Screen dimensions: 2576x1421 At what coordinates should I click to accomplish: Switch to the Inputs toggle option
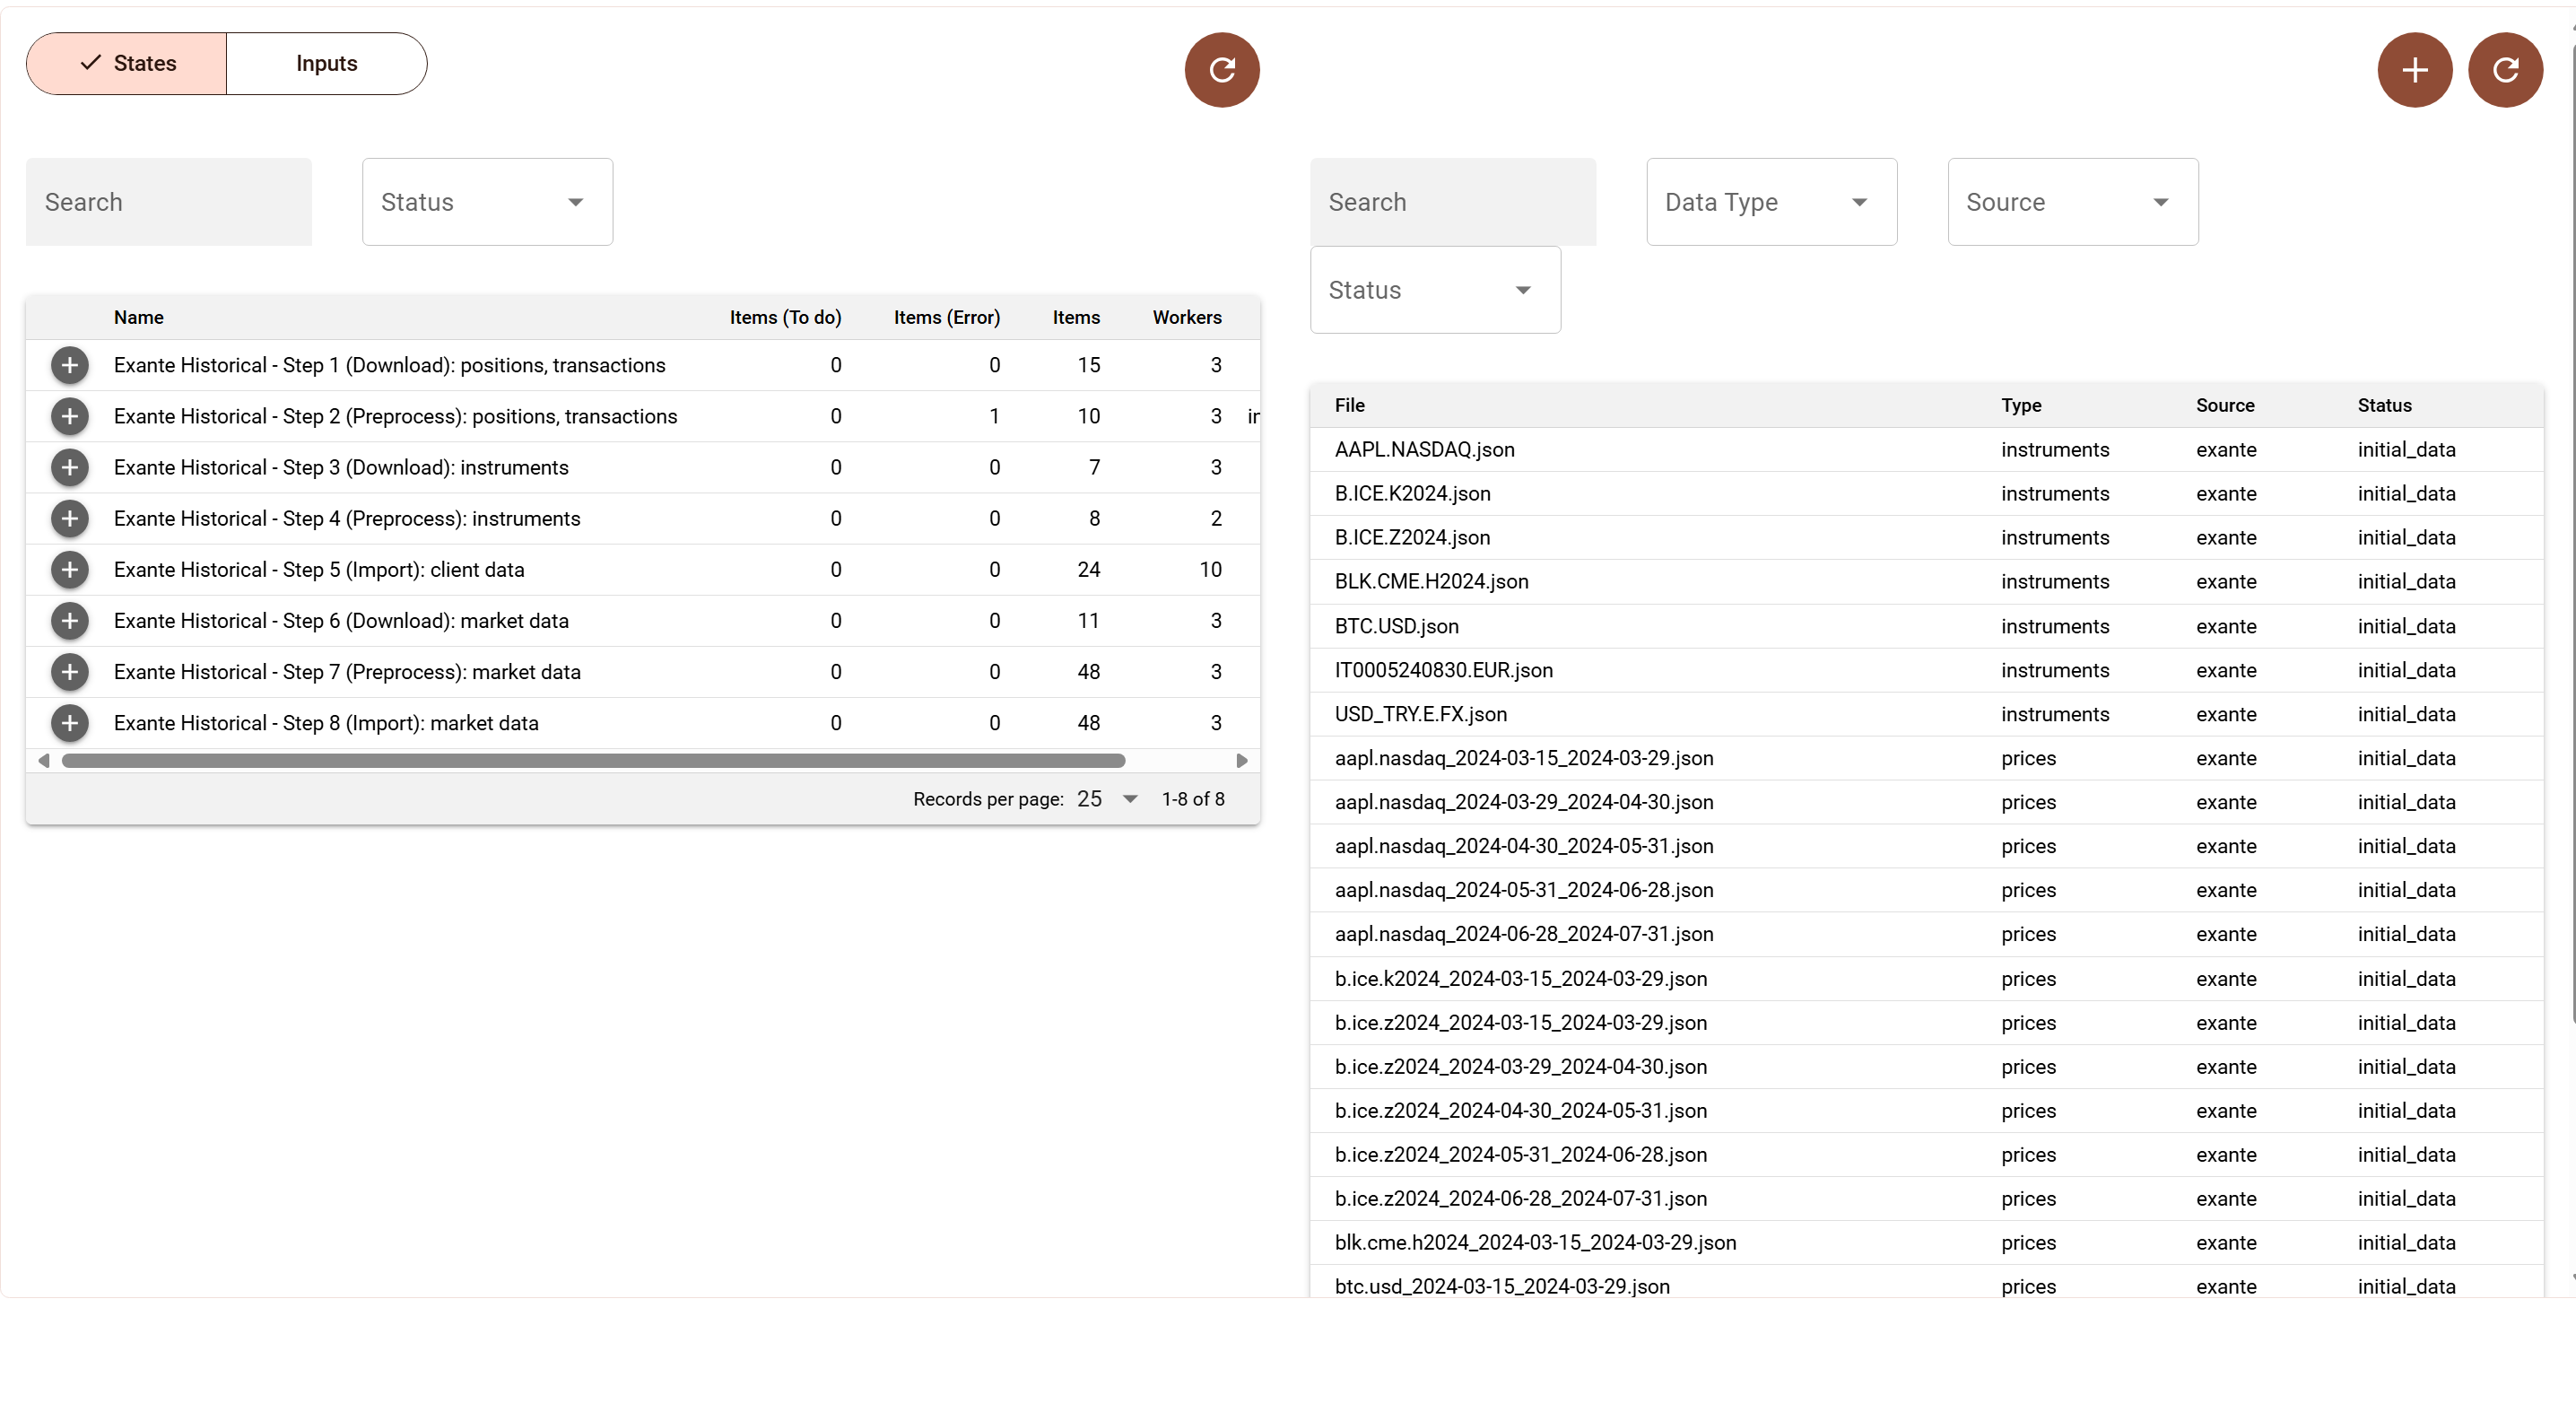click(327, 64)
